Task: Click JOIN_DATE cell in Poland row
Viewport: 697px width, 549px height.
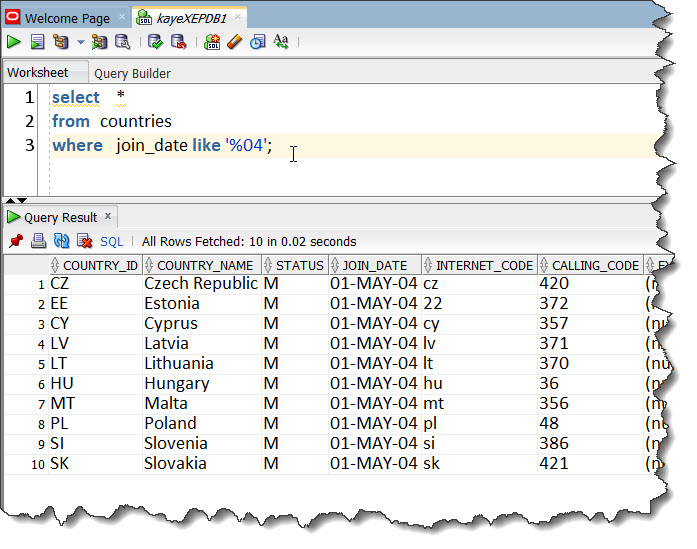Action: 374,424
